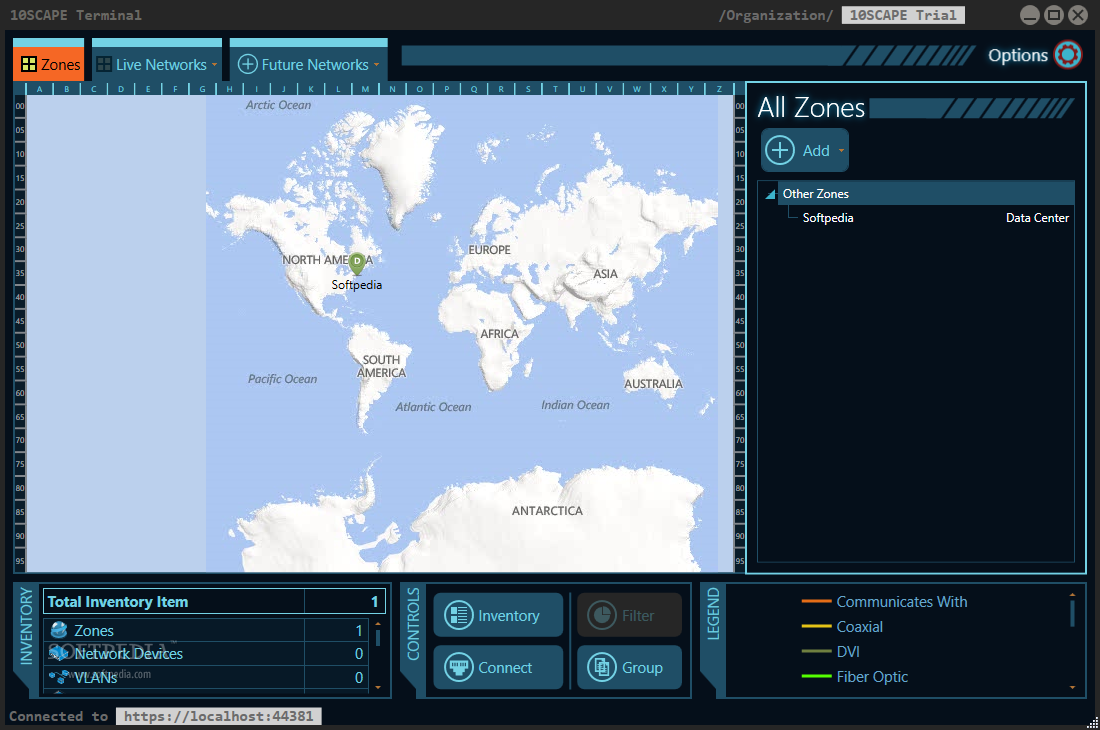Click the Filter control button
Image resolution: width=1100 pixels, height=730 pixels.
click(x=629, y=615)
